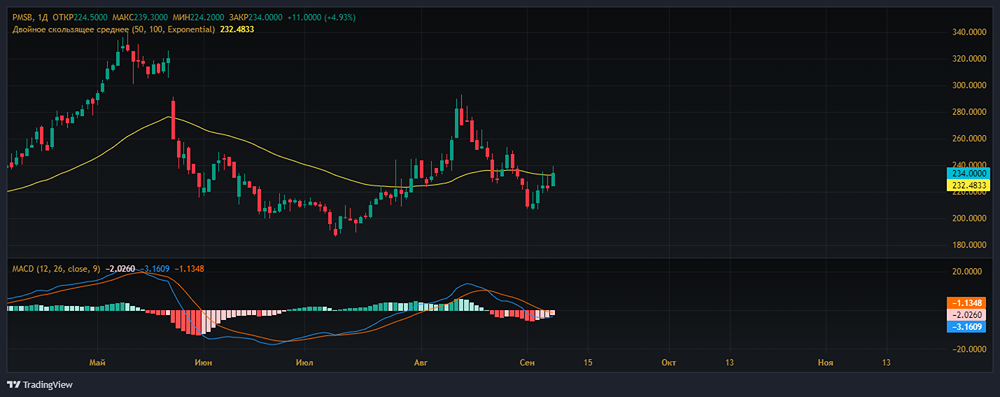Open the MACD (12, 26, close, 9) legend

tap(56, 269)
